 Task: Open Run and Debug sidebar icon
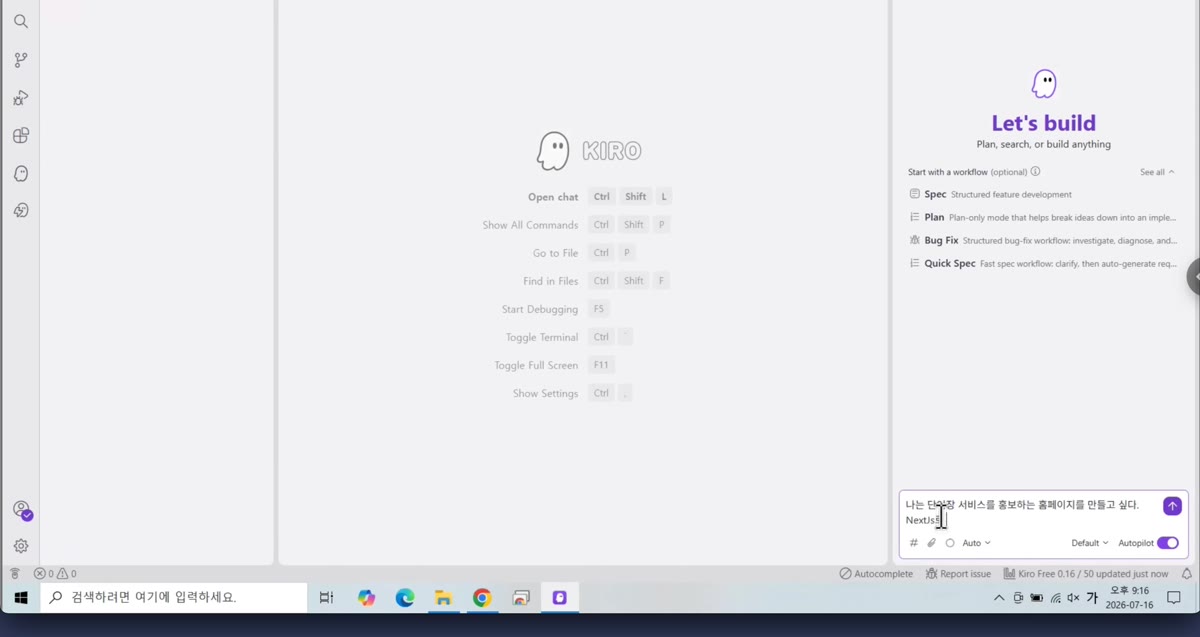[21, 98]
